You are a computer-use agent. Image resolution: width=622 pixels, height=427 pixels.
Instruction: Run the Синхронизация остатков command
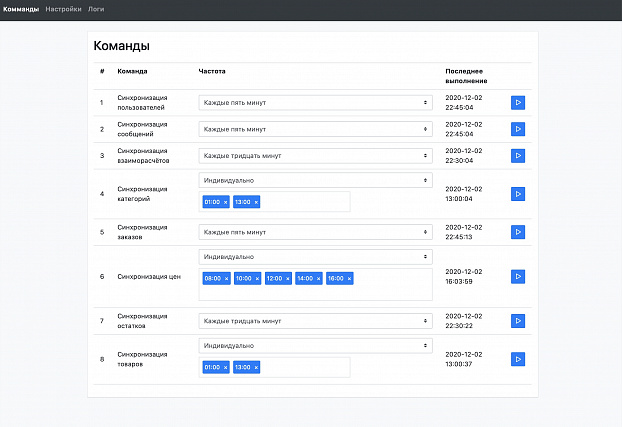click(518, 321)
